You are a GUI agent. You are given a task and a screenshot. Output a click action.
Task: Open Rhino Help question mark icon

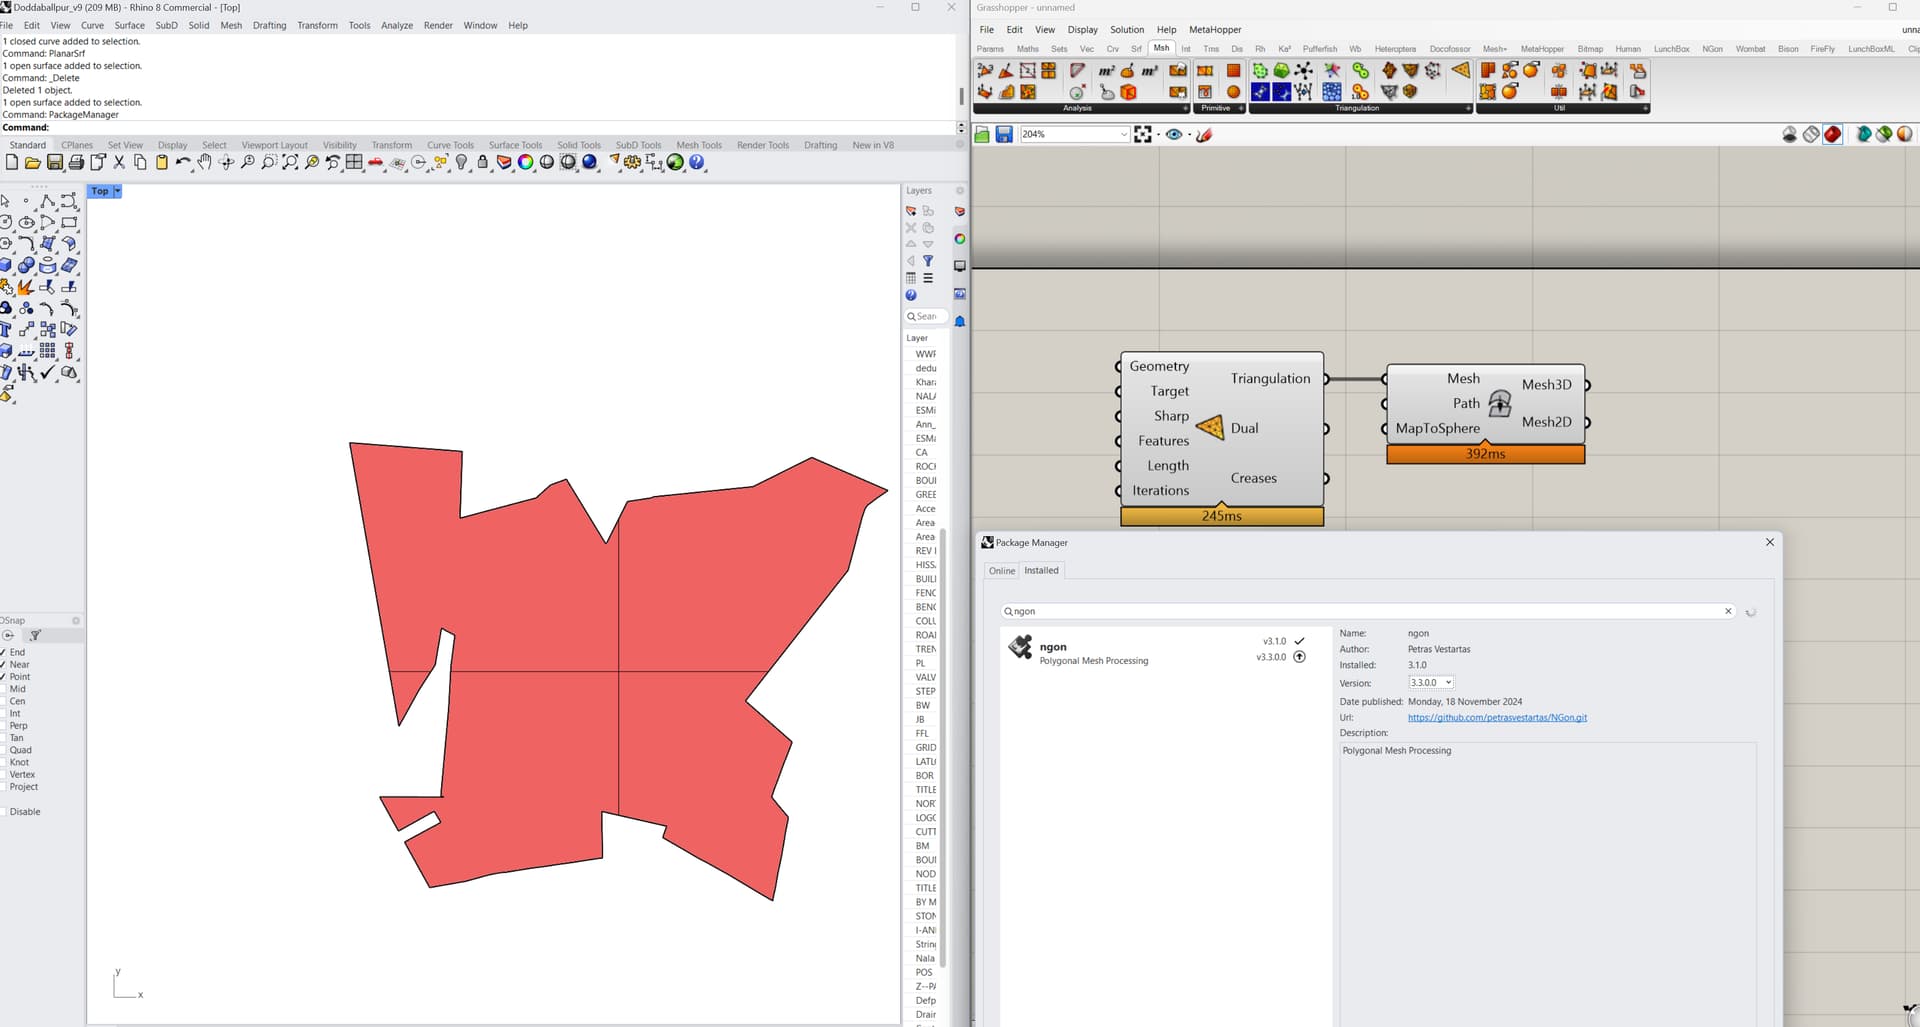coord(697,162)
